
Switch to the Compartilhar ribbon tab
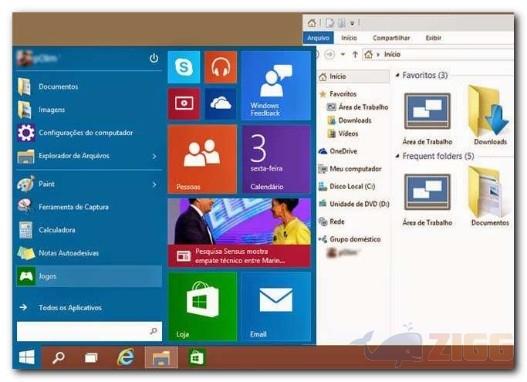point(391,38)
